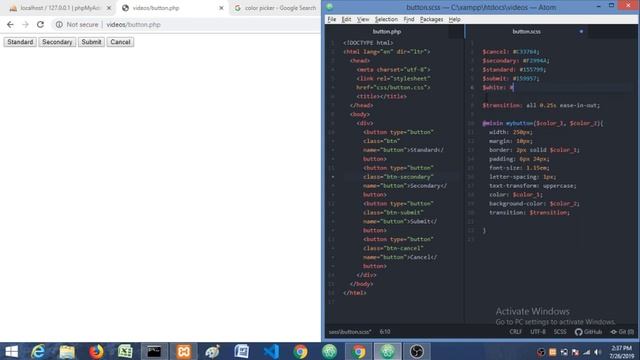The image size is (640, 360).
Task: Click the Submit button on the web page
Action: (91, 42)
